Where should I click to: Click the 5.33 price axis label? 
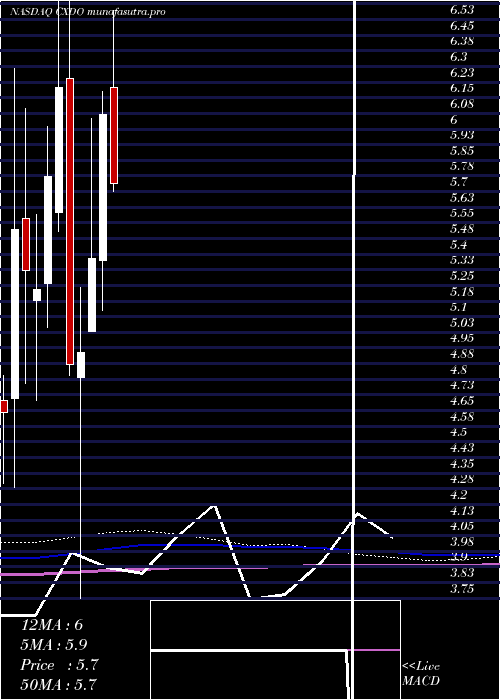[x=462, y=260]
